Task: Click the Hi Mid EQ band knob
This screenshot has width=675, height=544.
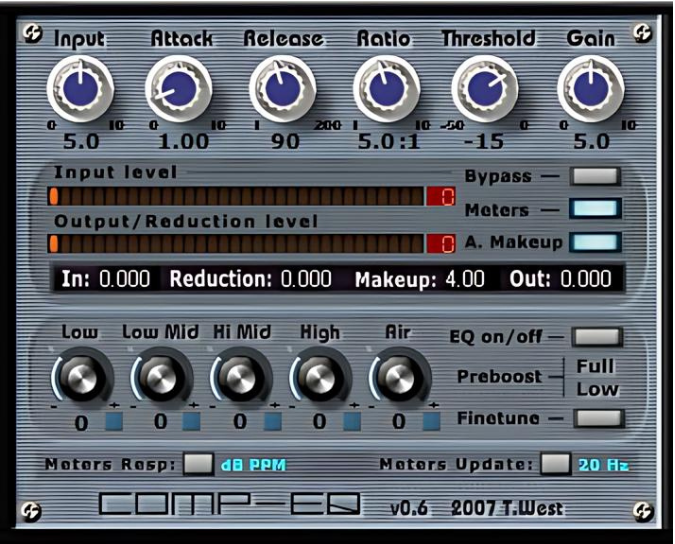Action: (241, 377)
